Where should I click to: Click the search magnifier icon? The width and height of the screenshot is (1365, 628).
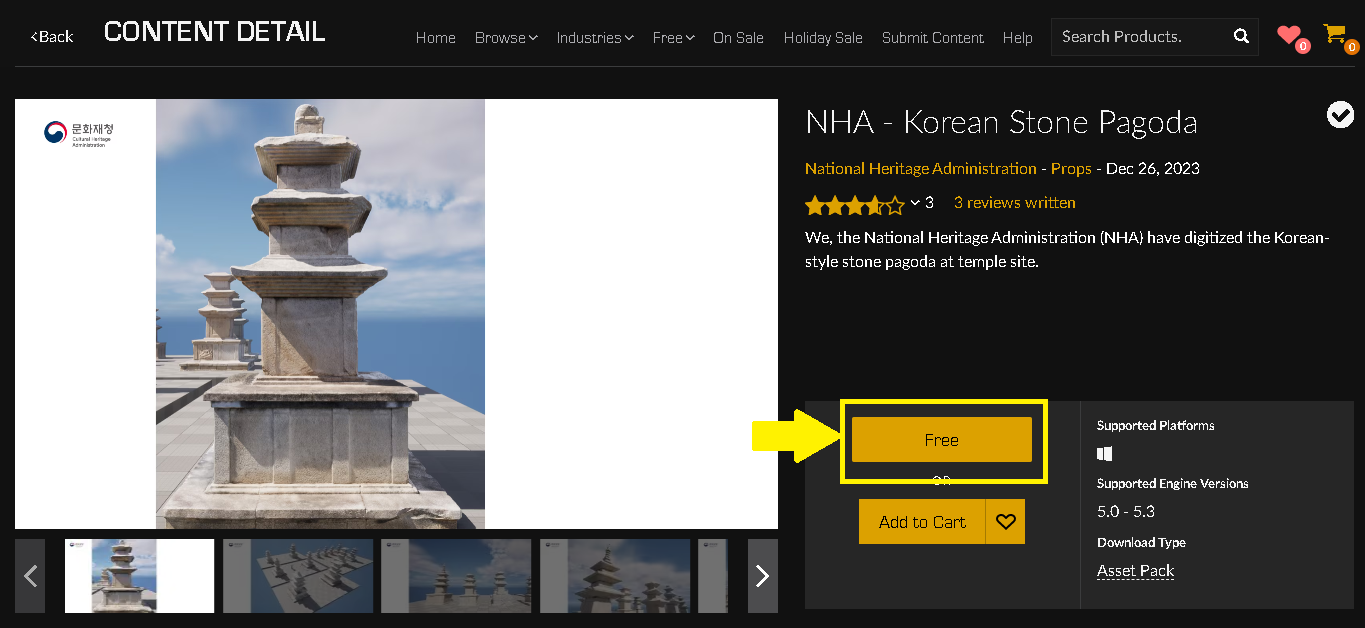[x=1241, y=37]
